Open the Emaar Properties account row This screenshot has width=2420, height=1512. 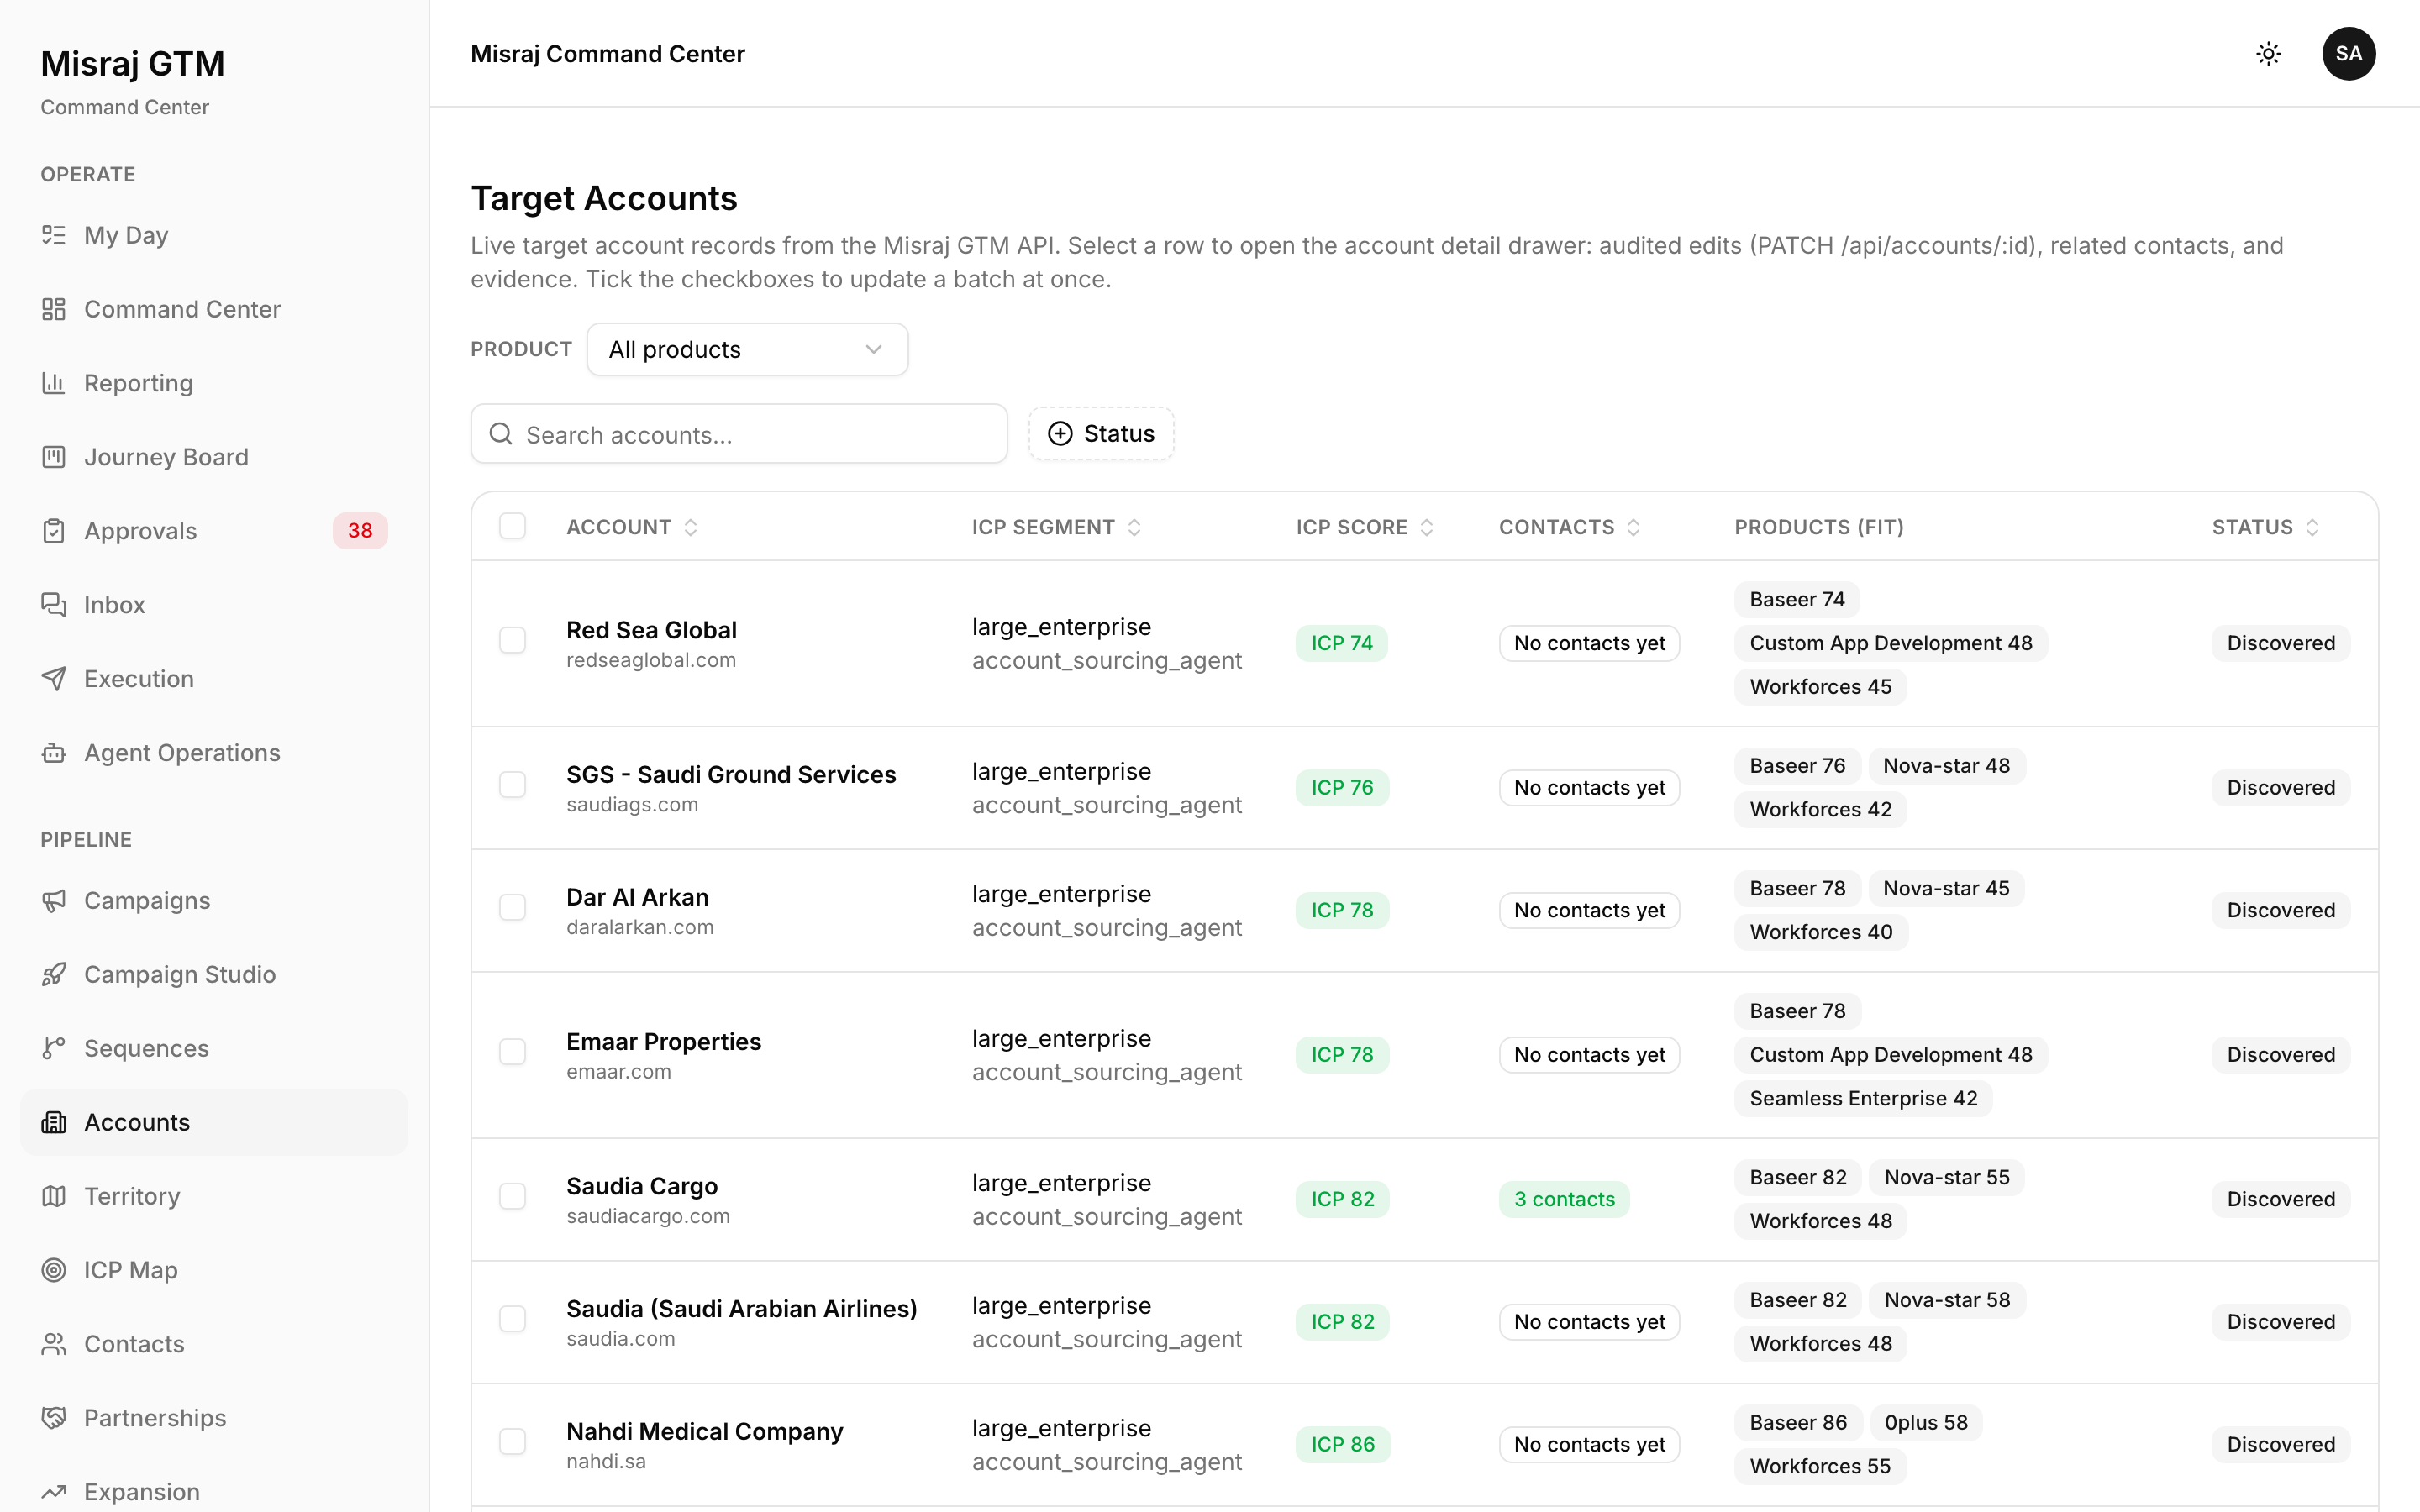click(1424, 1055)
